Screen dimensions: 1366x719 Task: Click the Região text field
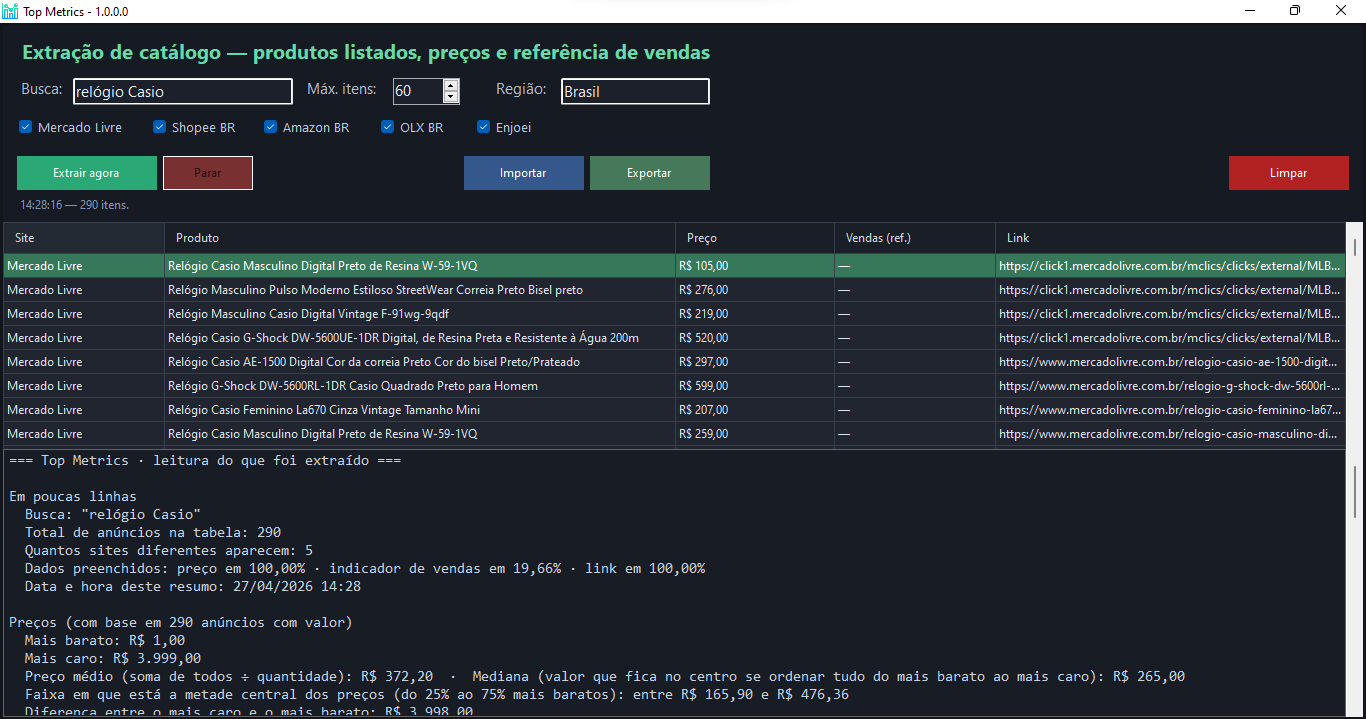(634, 91)
